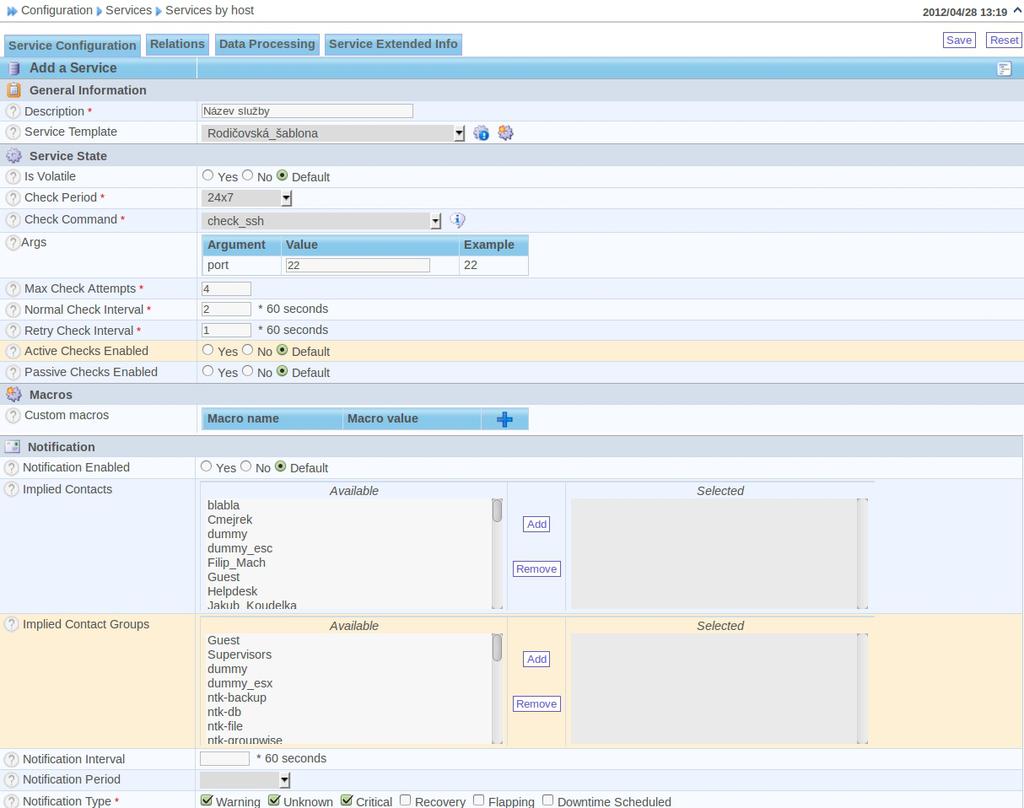Screen dimensions: 1024x808
Task: Set Is Volatile to No
Action: tap(248, 175)
